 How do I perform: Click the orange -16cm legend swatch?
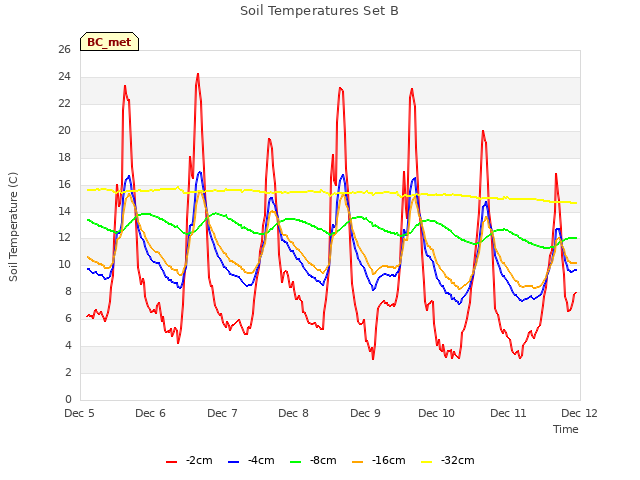click(358, 462)
